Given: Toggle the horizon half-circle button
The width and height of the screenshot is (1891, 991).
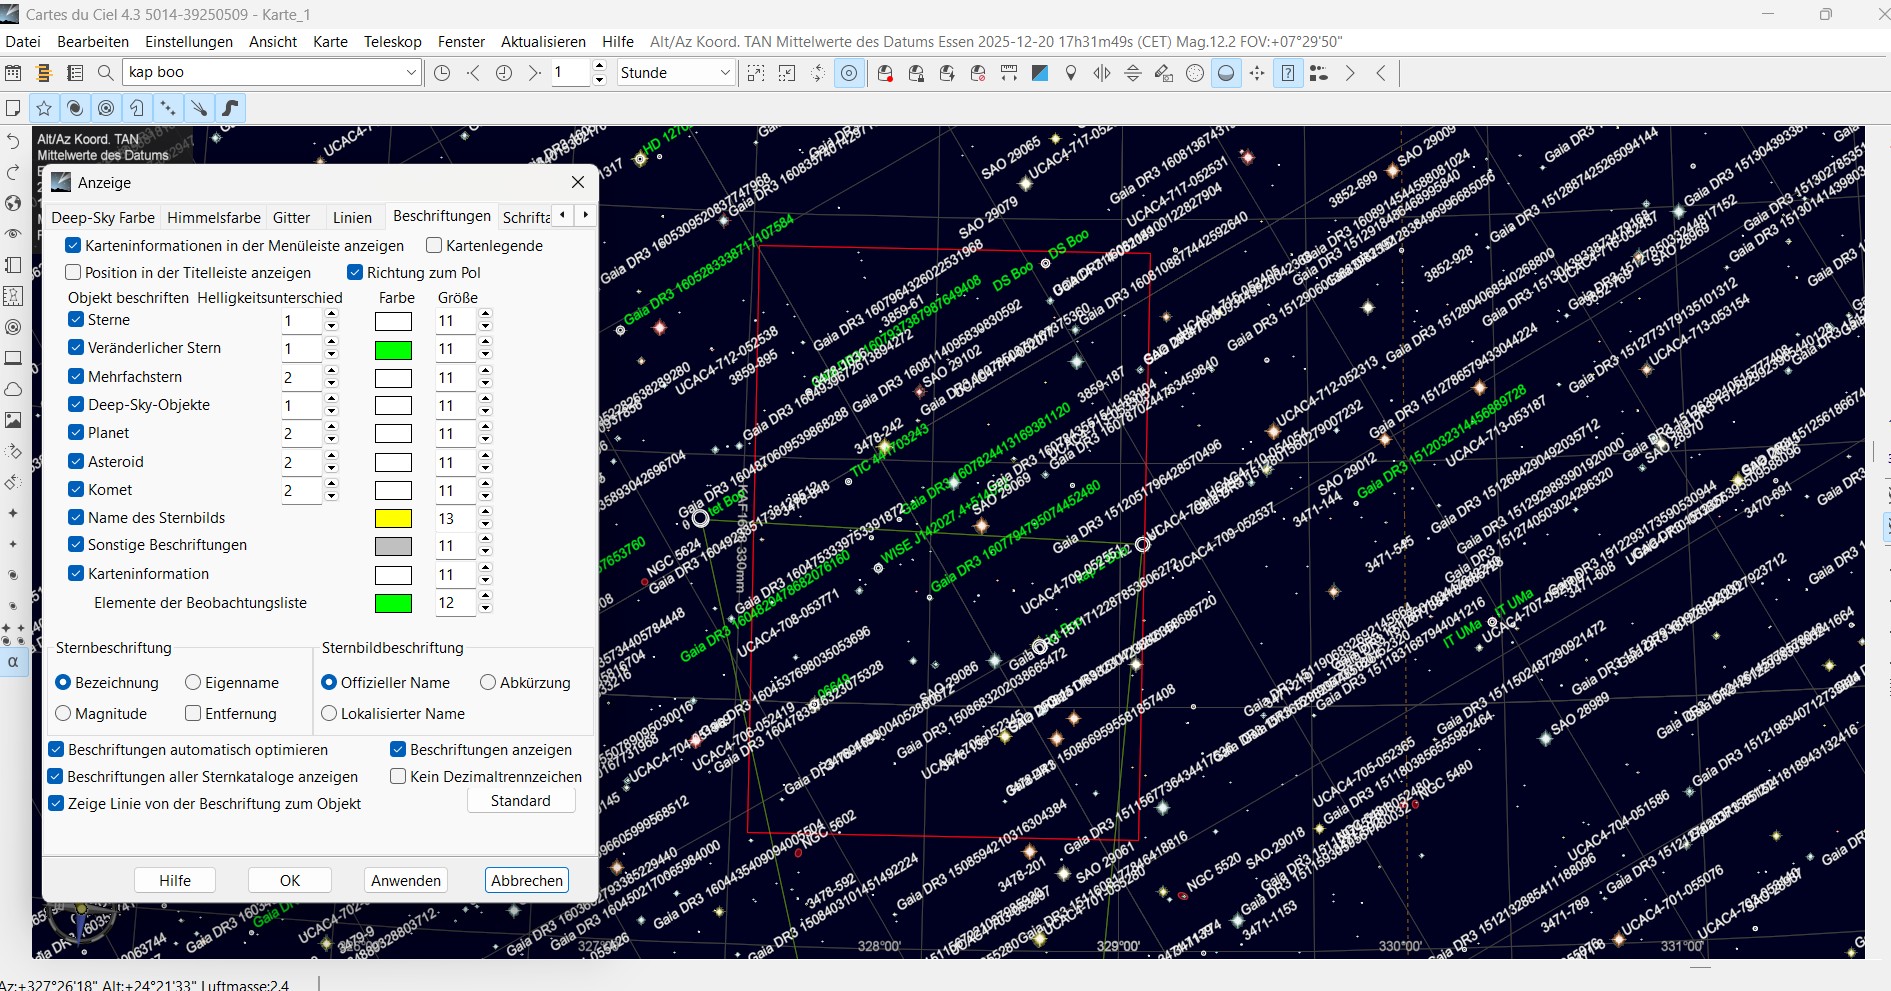Looking at the screenshot, I should (x=1226, y=73).
